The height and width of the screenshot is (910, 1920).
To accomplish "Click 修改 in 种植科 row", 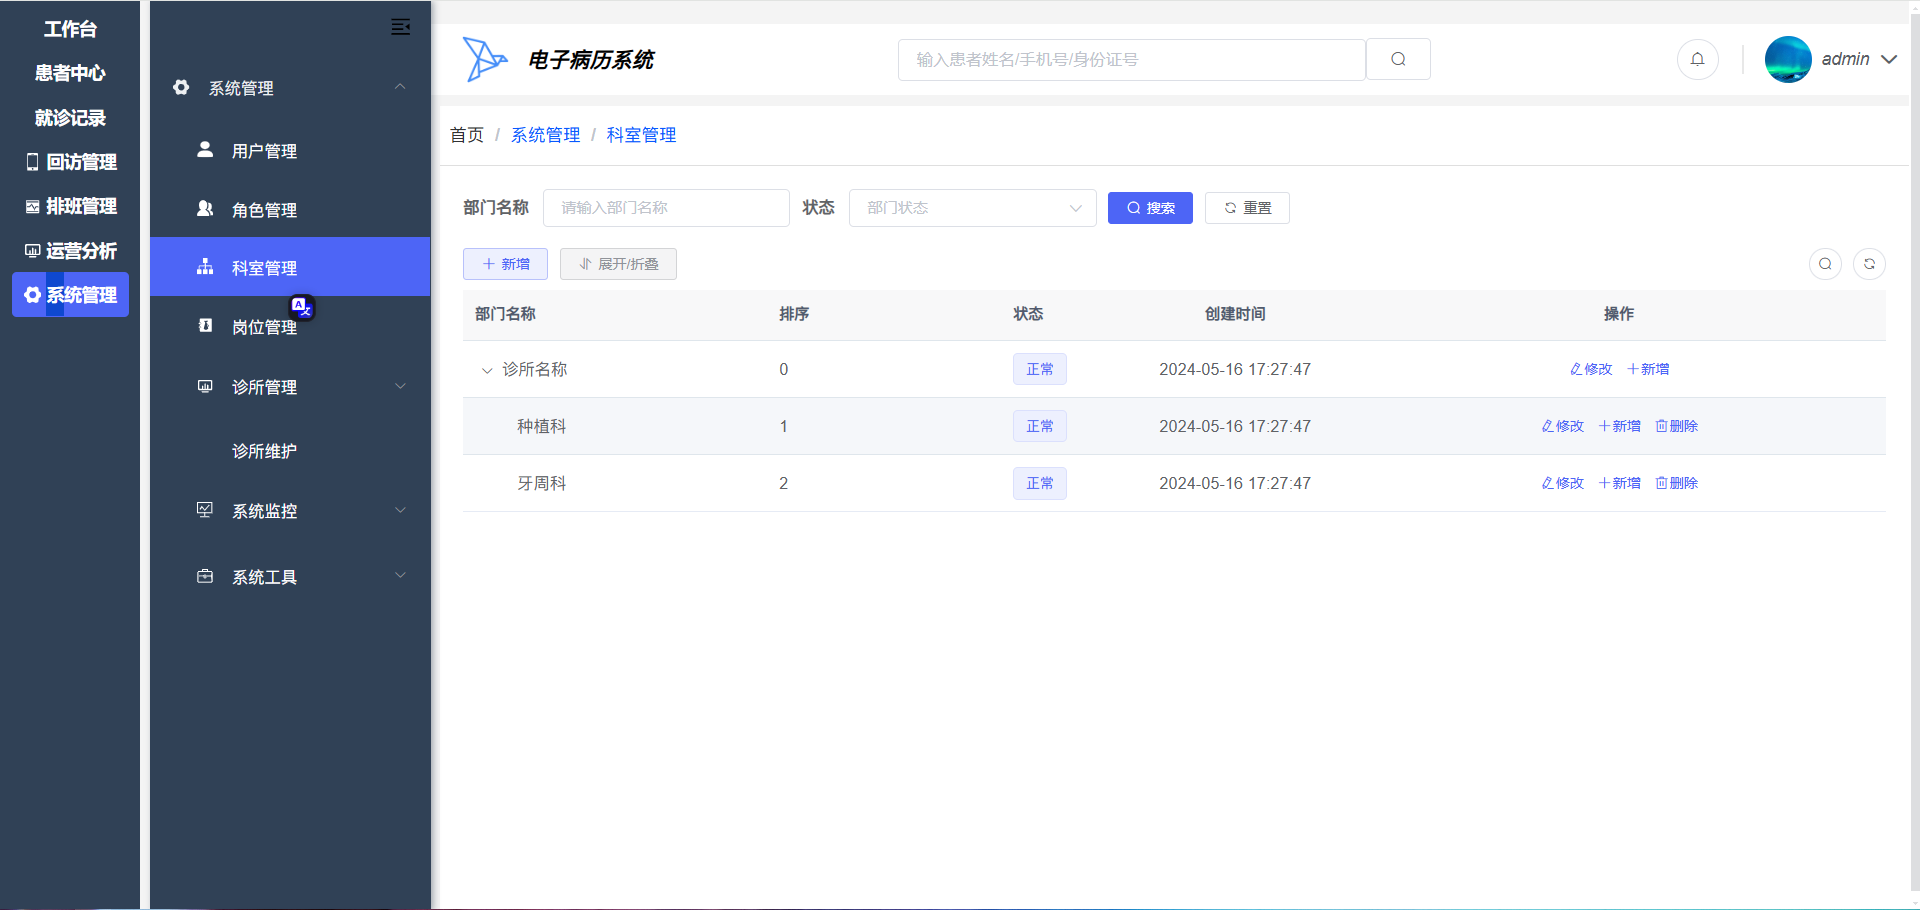I will (x=1562, y=426).
